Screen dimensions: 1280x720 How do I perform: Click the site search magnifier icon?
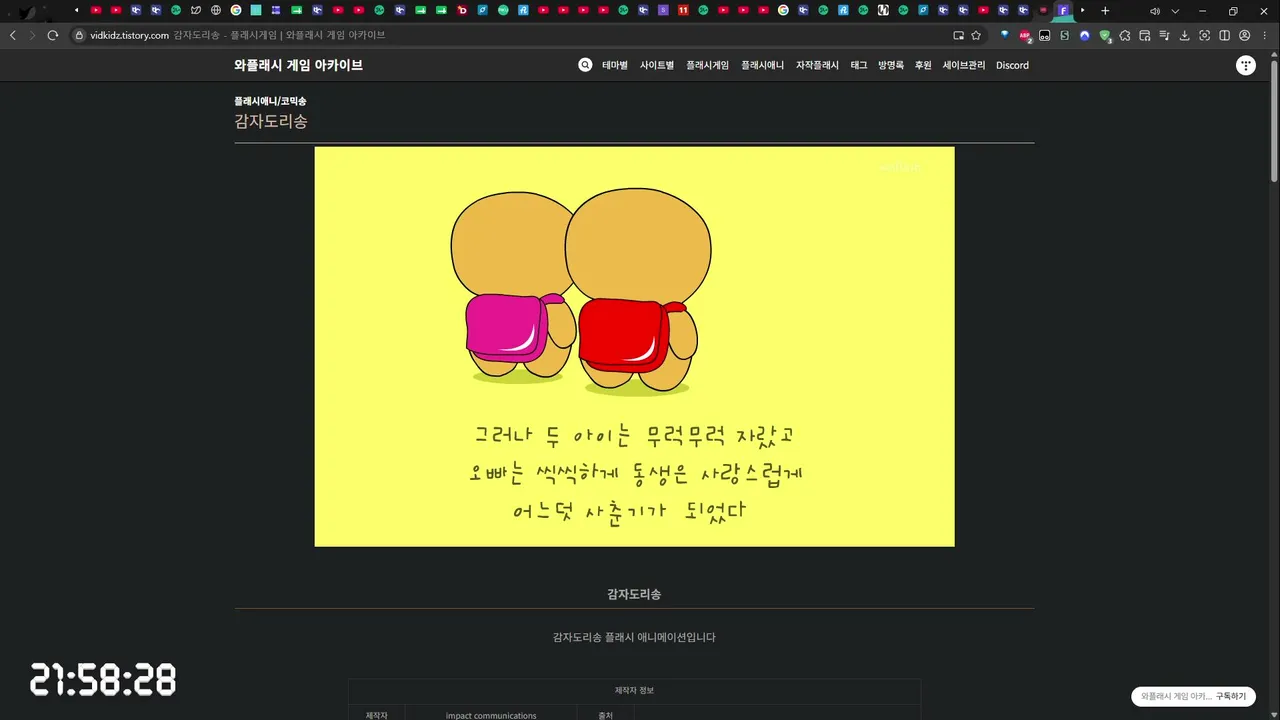tap(585, 65)
